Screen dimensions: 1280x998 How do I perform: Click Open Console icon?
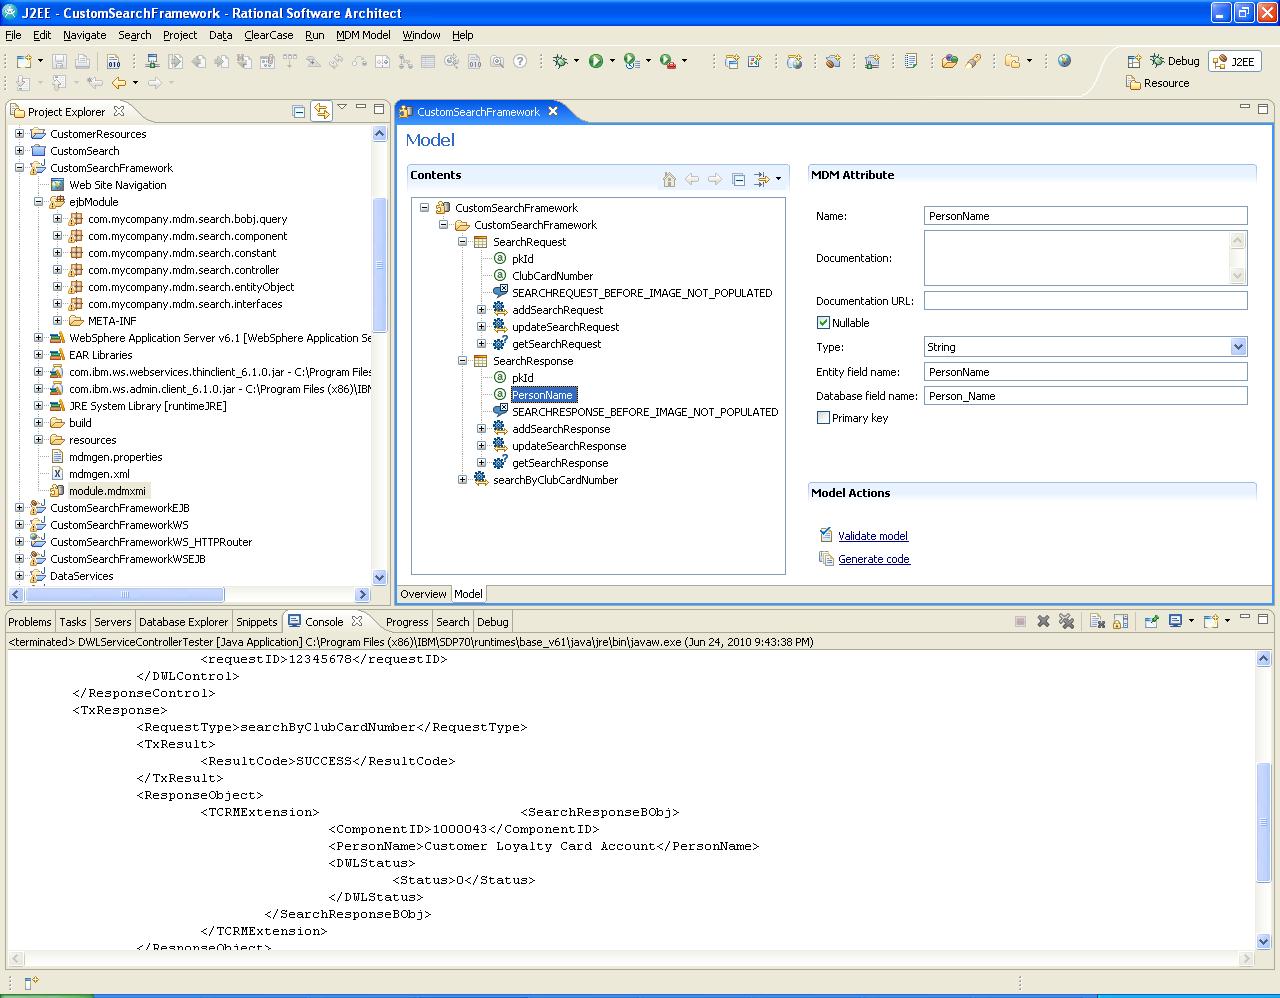point(1211,621)
